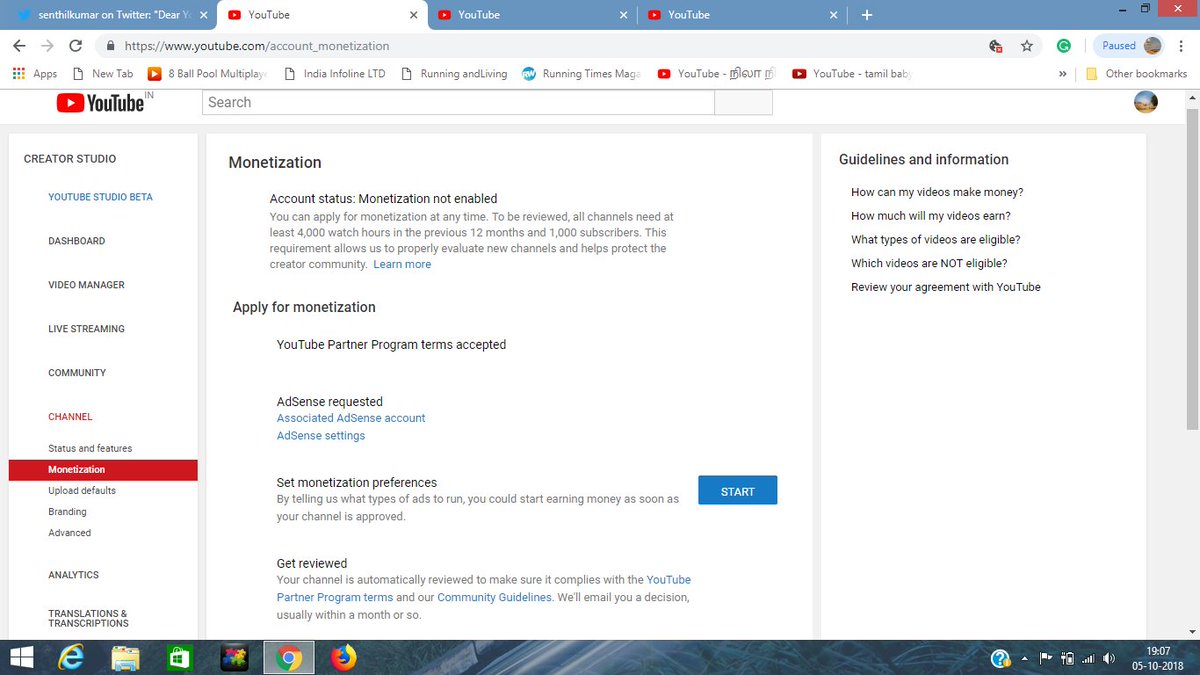Open the Firefox taskbar icon

click(343, 658)
